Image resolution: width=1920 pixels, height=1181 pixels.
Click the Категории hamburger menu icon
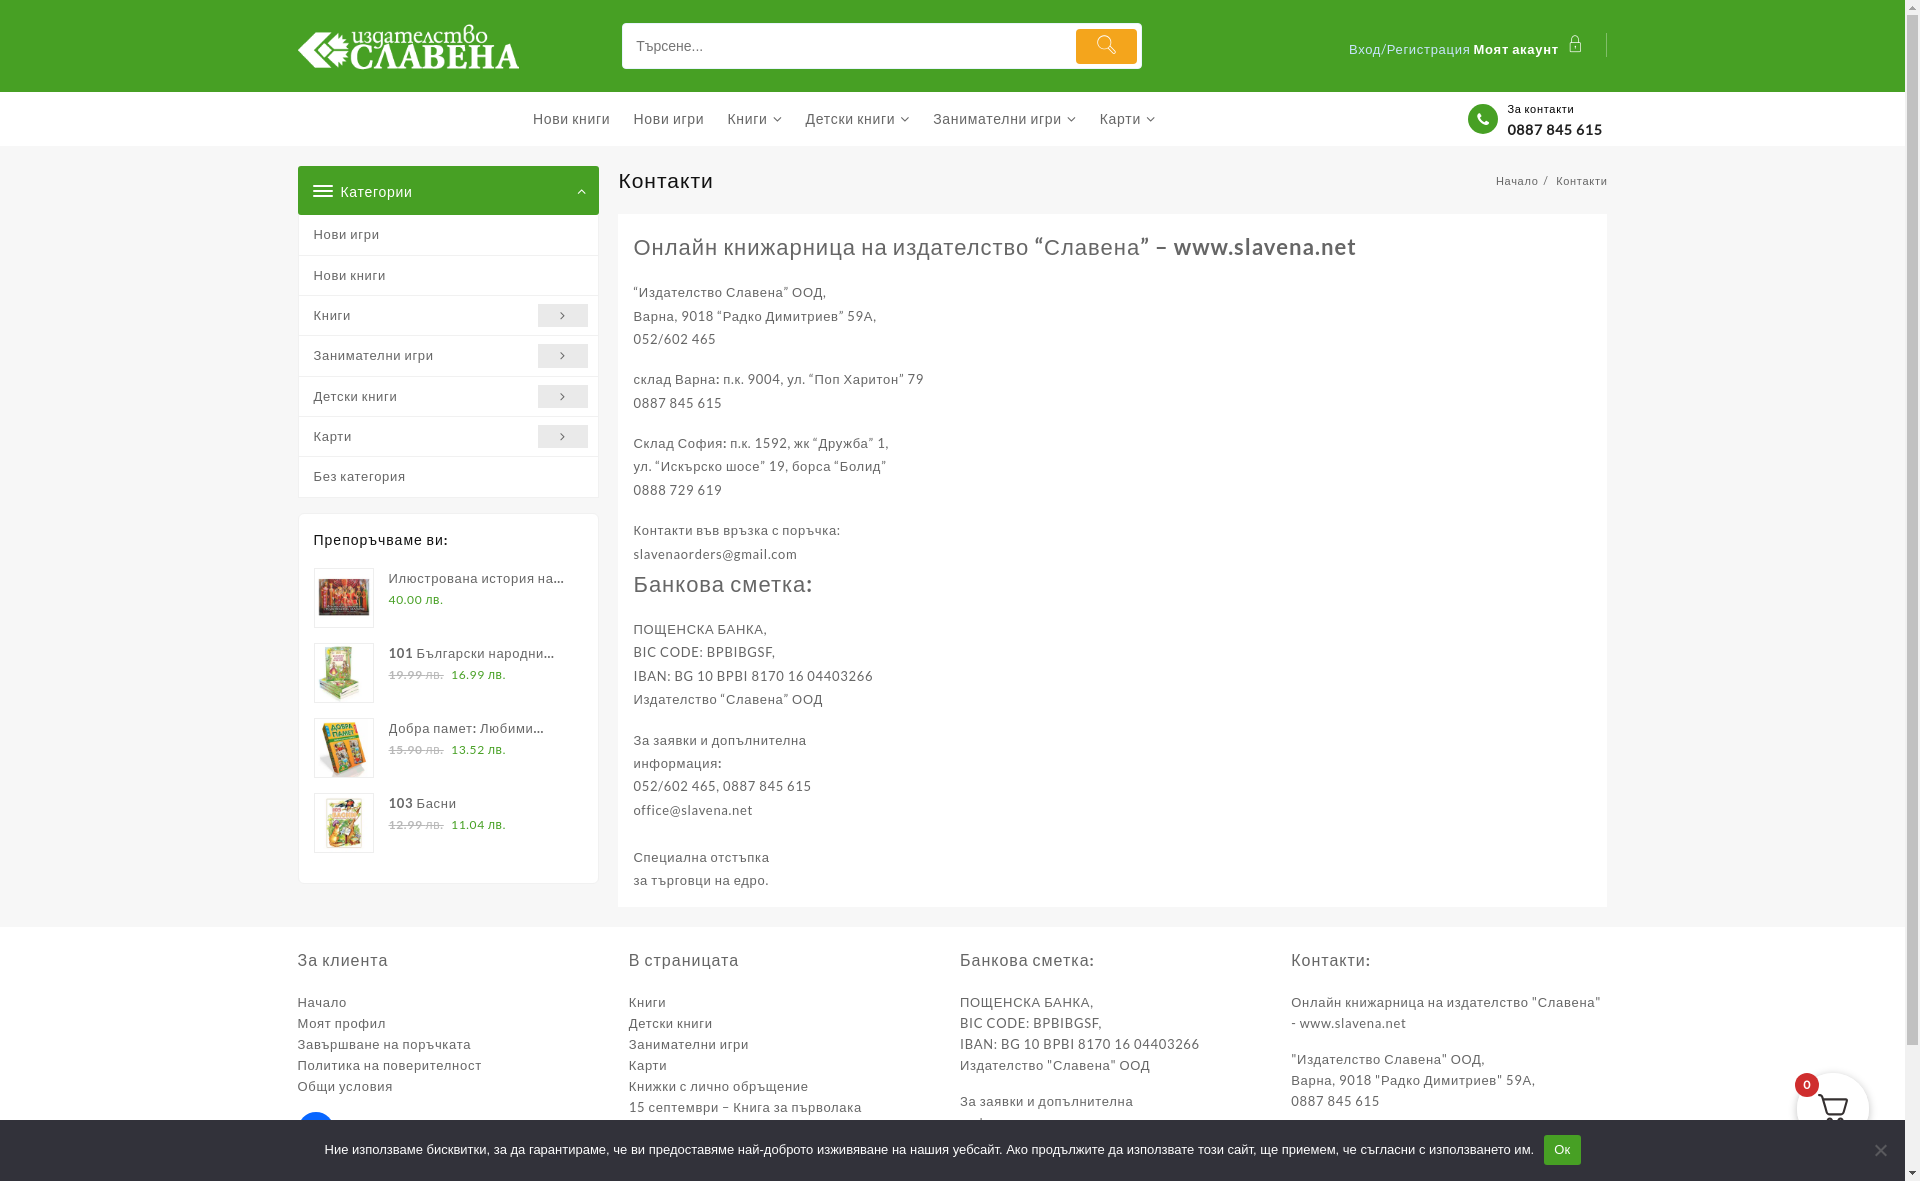click(323, 191)
